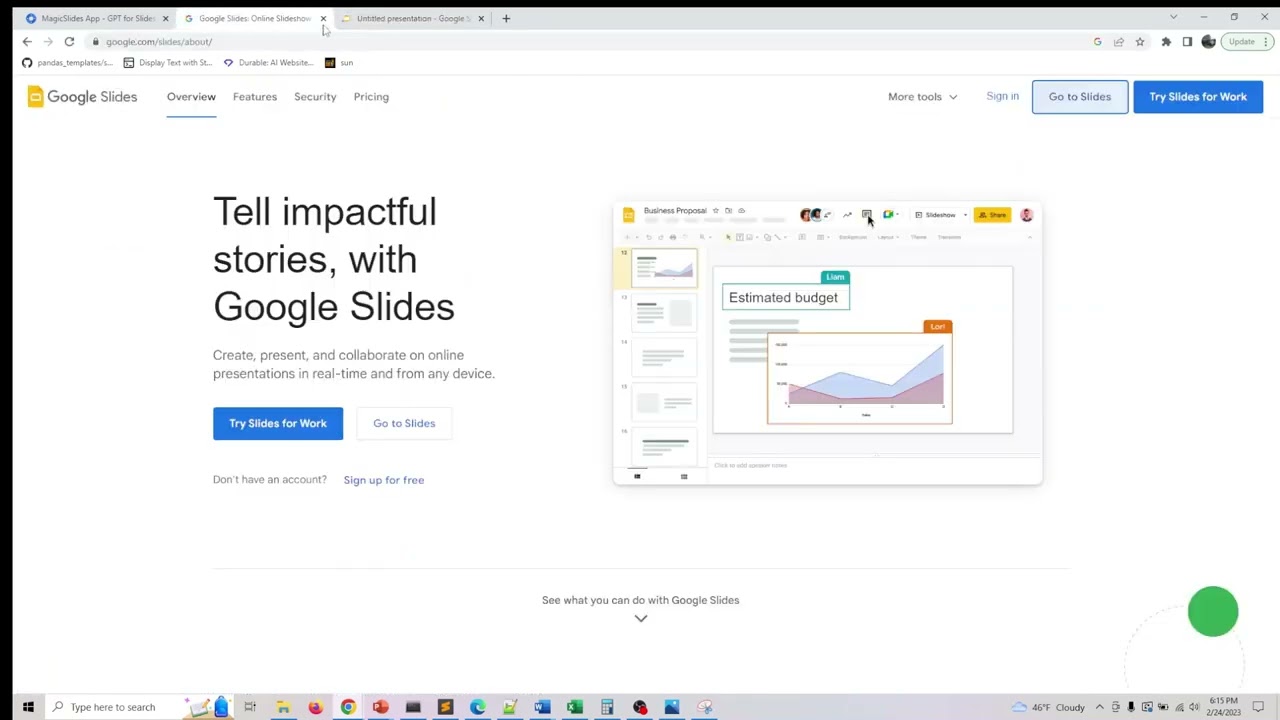Screen dimensions: 1280x720
Task: Launch Firefox from the taskbar
Action: point(315,707)
